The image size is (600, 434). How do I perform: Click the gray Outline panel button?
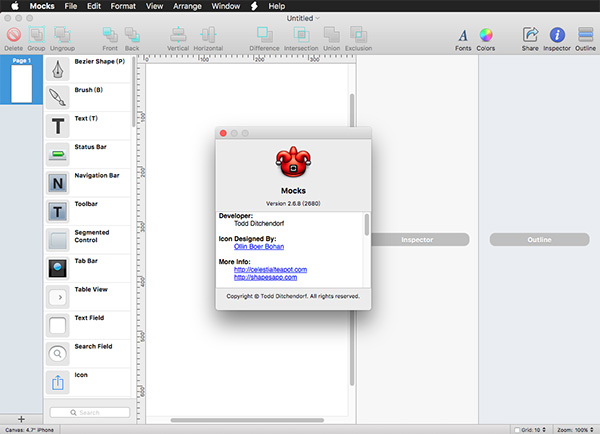[540, 240]
